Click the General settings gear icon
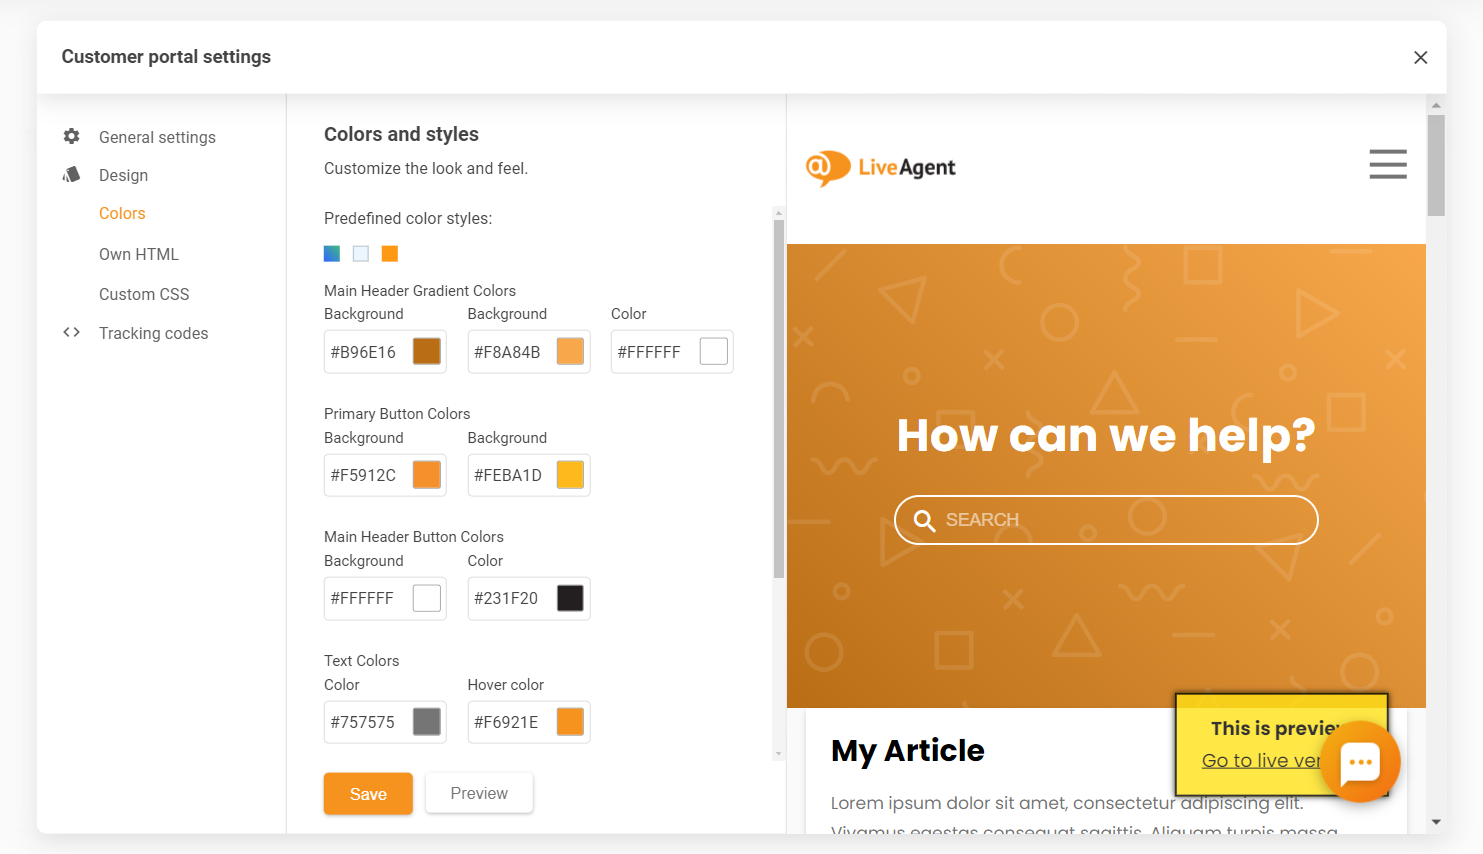Image resolution: width=1483 pixels, height=854 pixels. pyautogui.click(x=72, y=136)
